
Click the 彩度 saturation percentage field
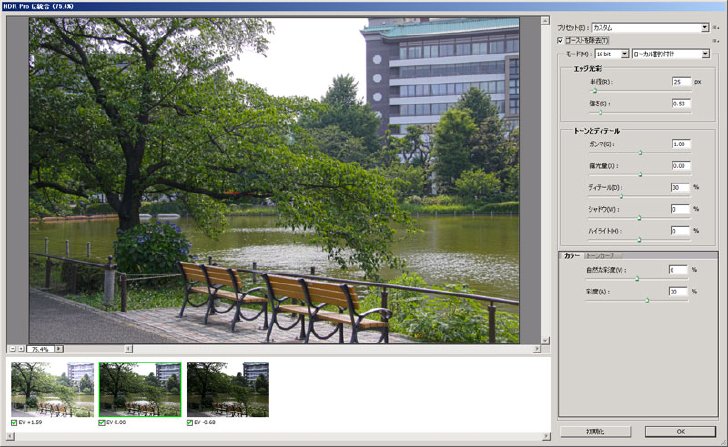pos(678,292)
